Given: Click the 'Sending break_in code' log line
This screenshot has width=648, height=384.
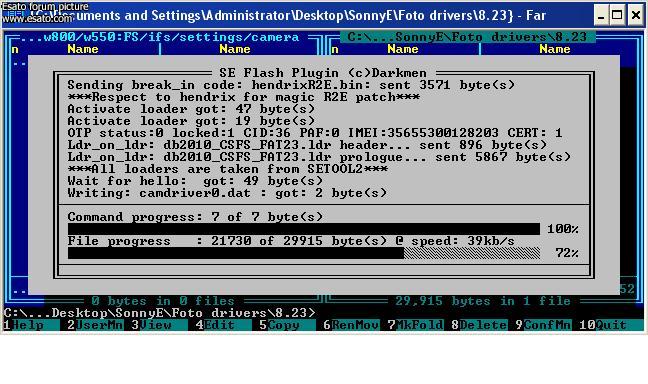Looking at the screenshot, I should click(x=291, y=85).
